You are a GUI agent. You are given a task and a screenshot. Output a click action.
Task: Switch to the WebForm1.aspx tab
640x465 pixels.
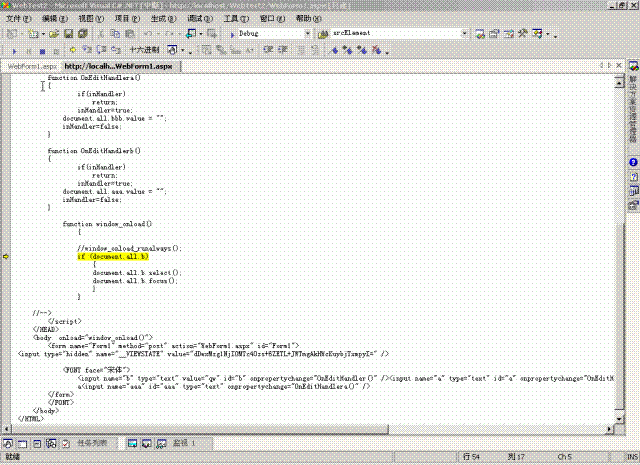click(x=32, y=66)
